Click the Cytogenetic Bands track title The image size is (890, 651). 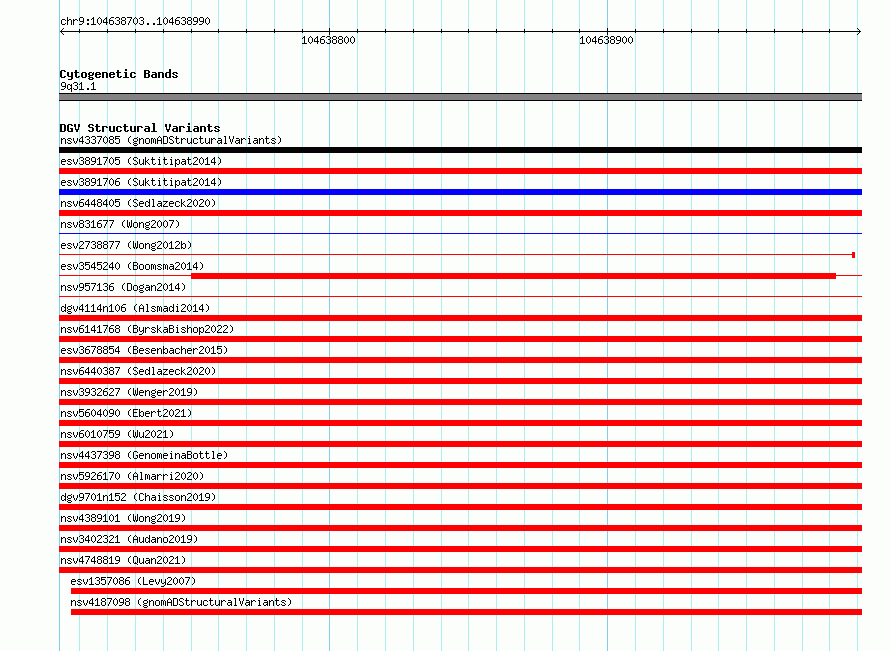119,74
